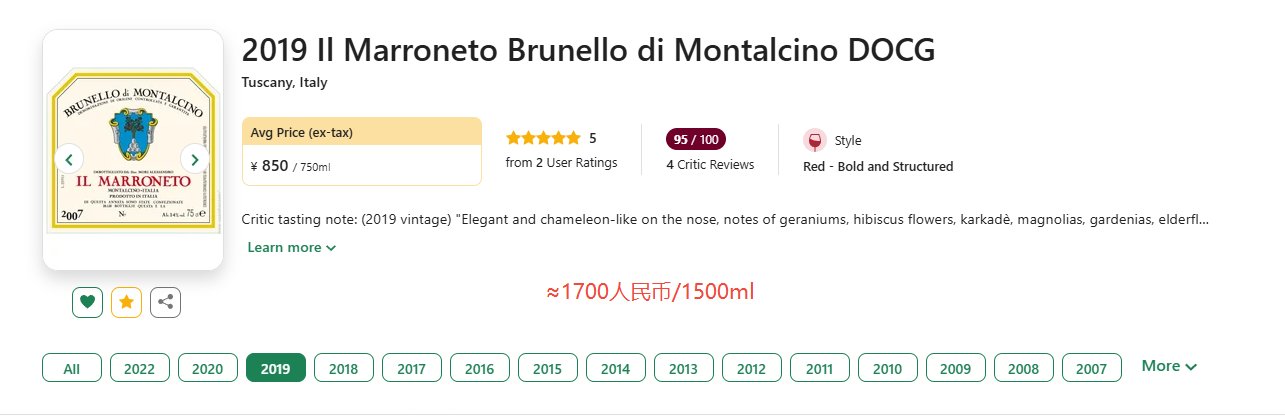Screen dimensions: 1285x419
Task: Click the gold star rating icon
Action: (x=126, y=301)
